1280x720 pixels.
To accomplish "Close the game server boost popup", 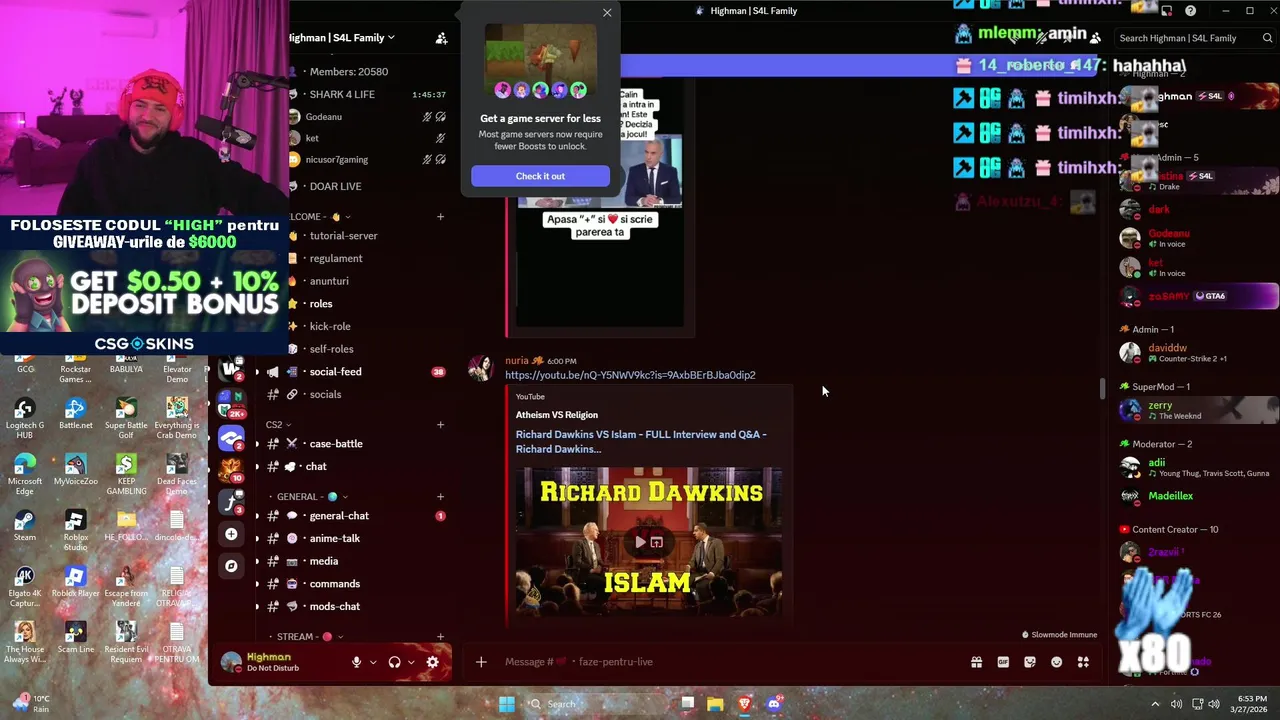I will click(x=607, y=13).
